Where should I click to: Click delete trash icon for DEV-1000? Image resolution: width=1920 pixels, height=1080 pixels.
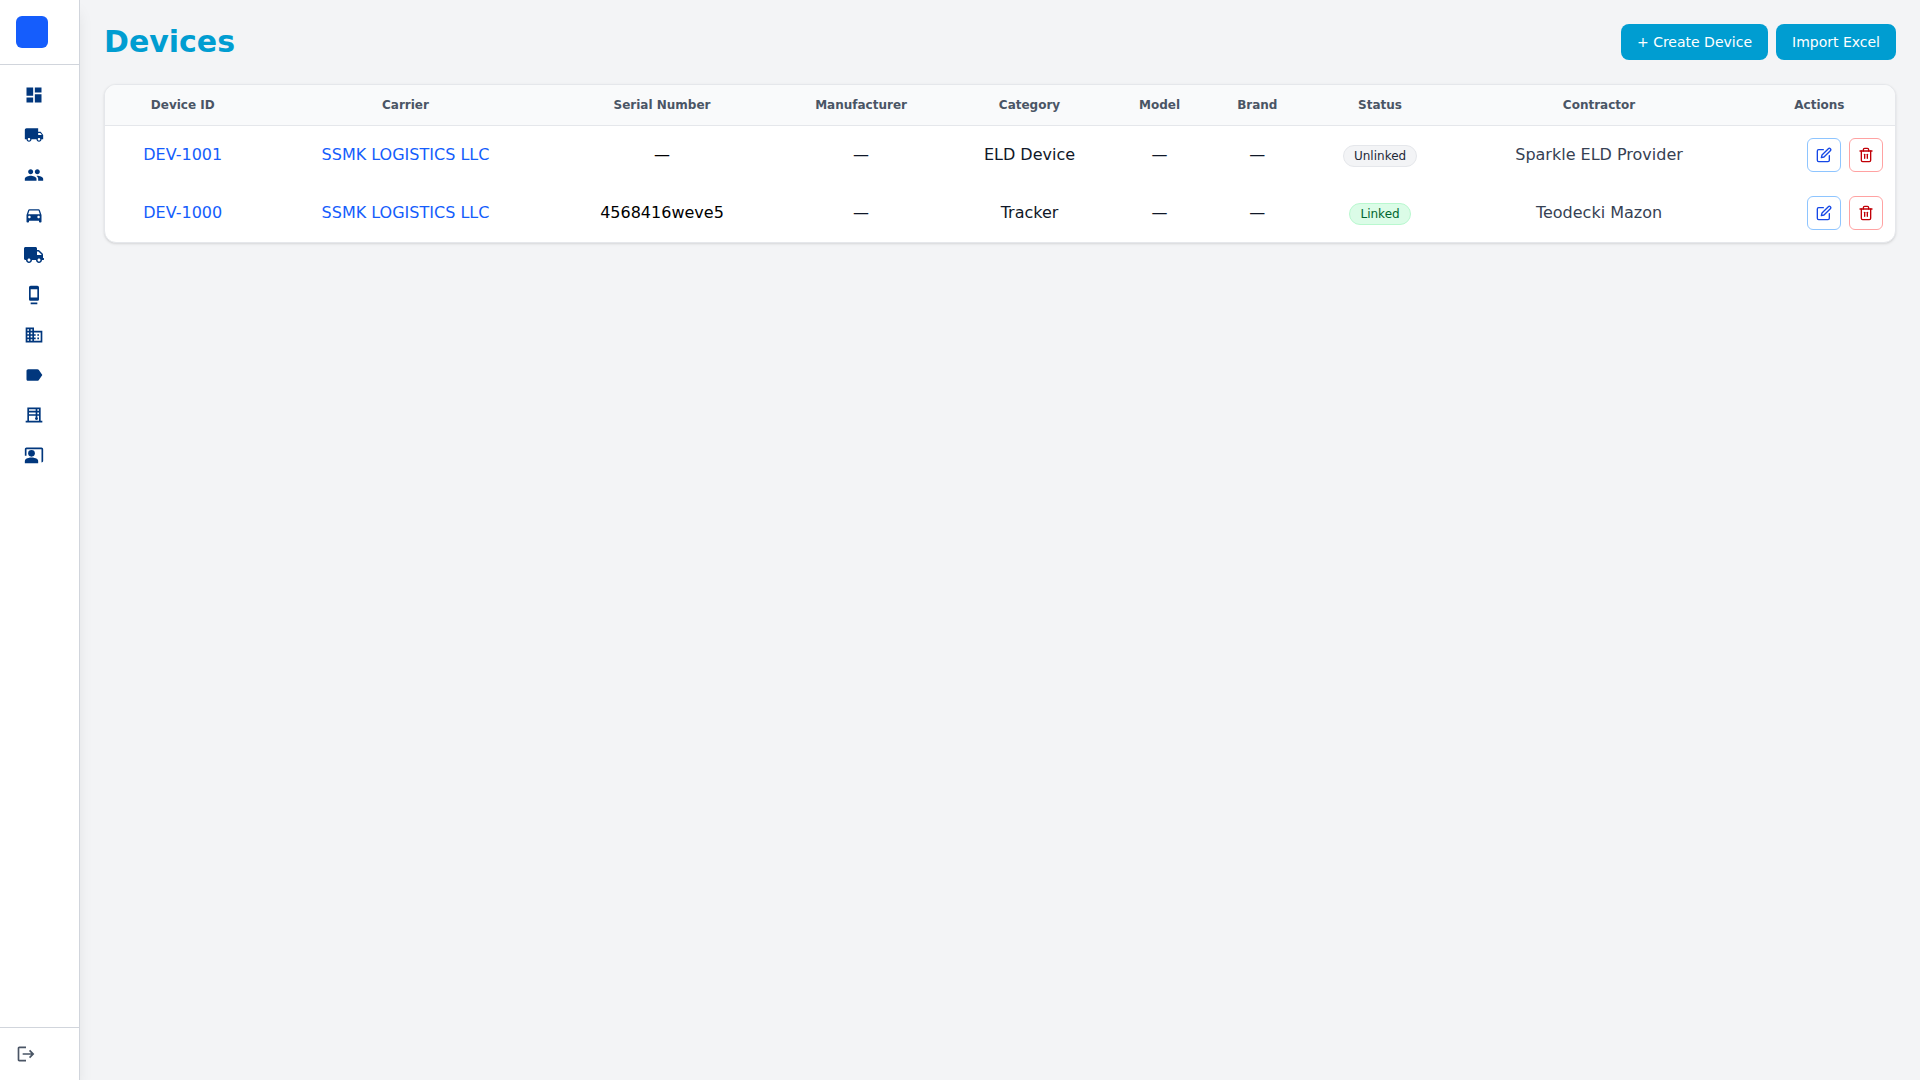coord(1865,212)
